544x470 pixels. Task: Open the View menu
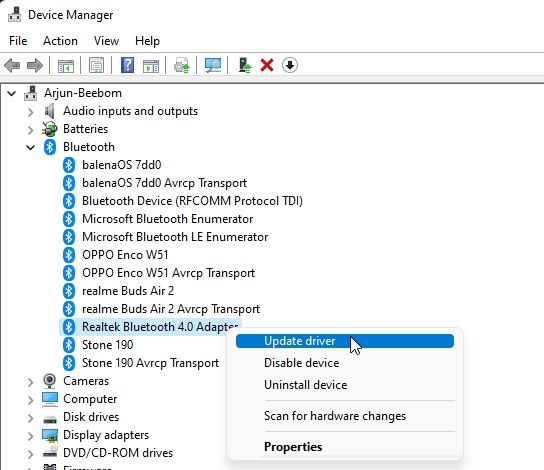point(106,41)
